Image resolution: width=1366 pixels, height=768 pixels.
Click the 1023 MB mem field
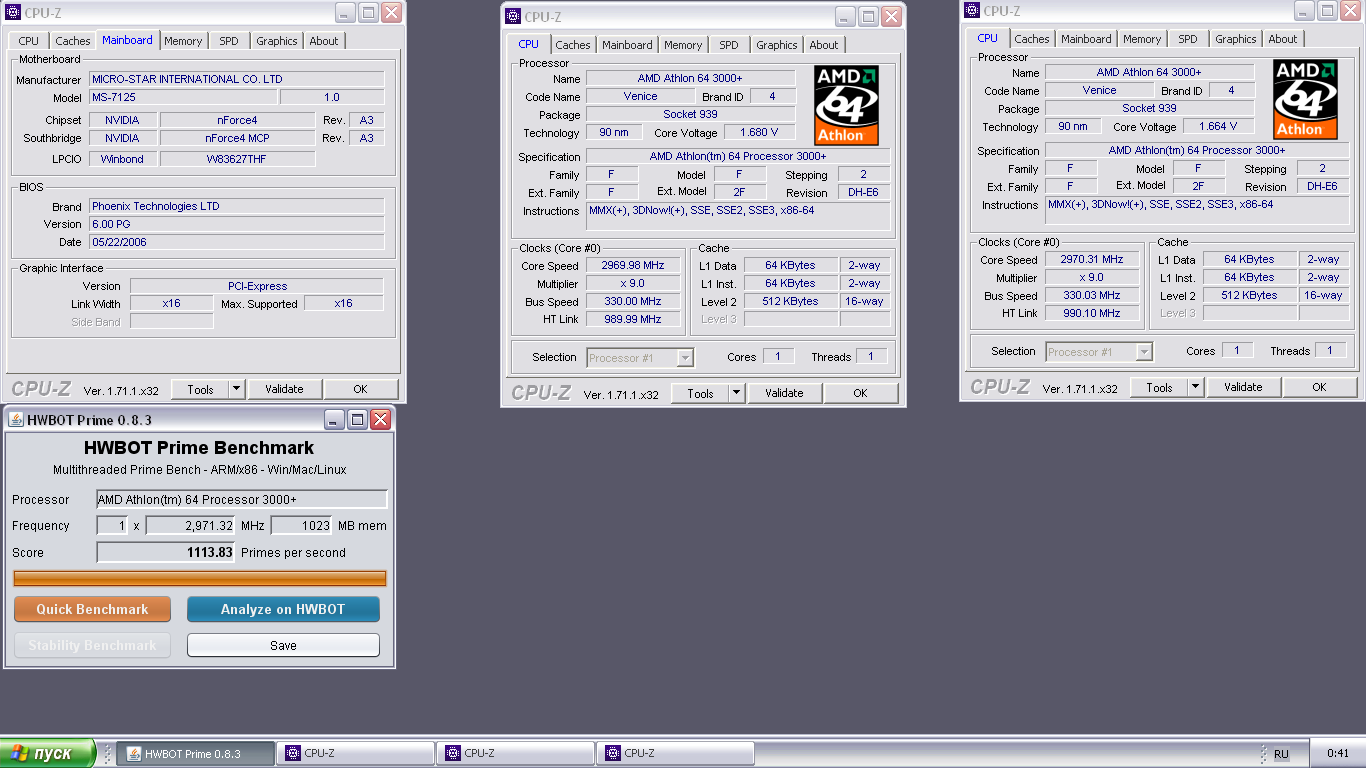tap(301, 525)
